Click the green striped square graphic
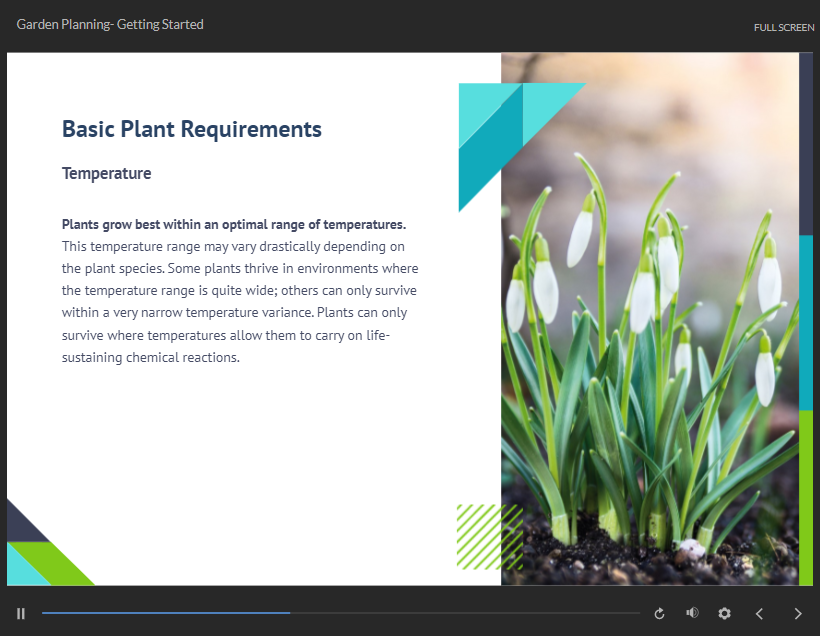 click(488, 537)
